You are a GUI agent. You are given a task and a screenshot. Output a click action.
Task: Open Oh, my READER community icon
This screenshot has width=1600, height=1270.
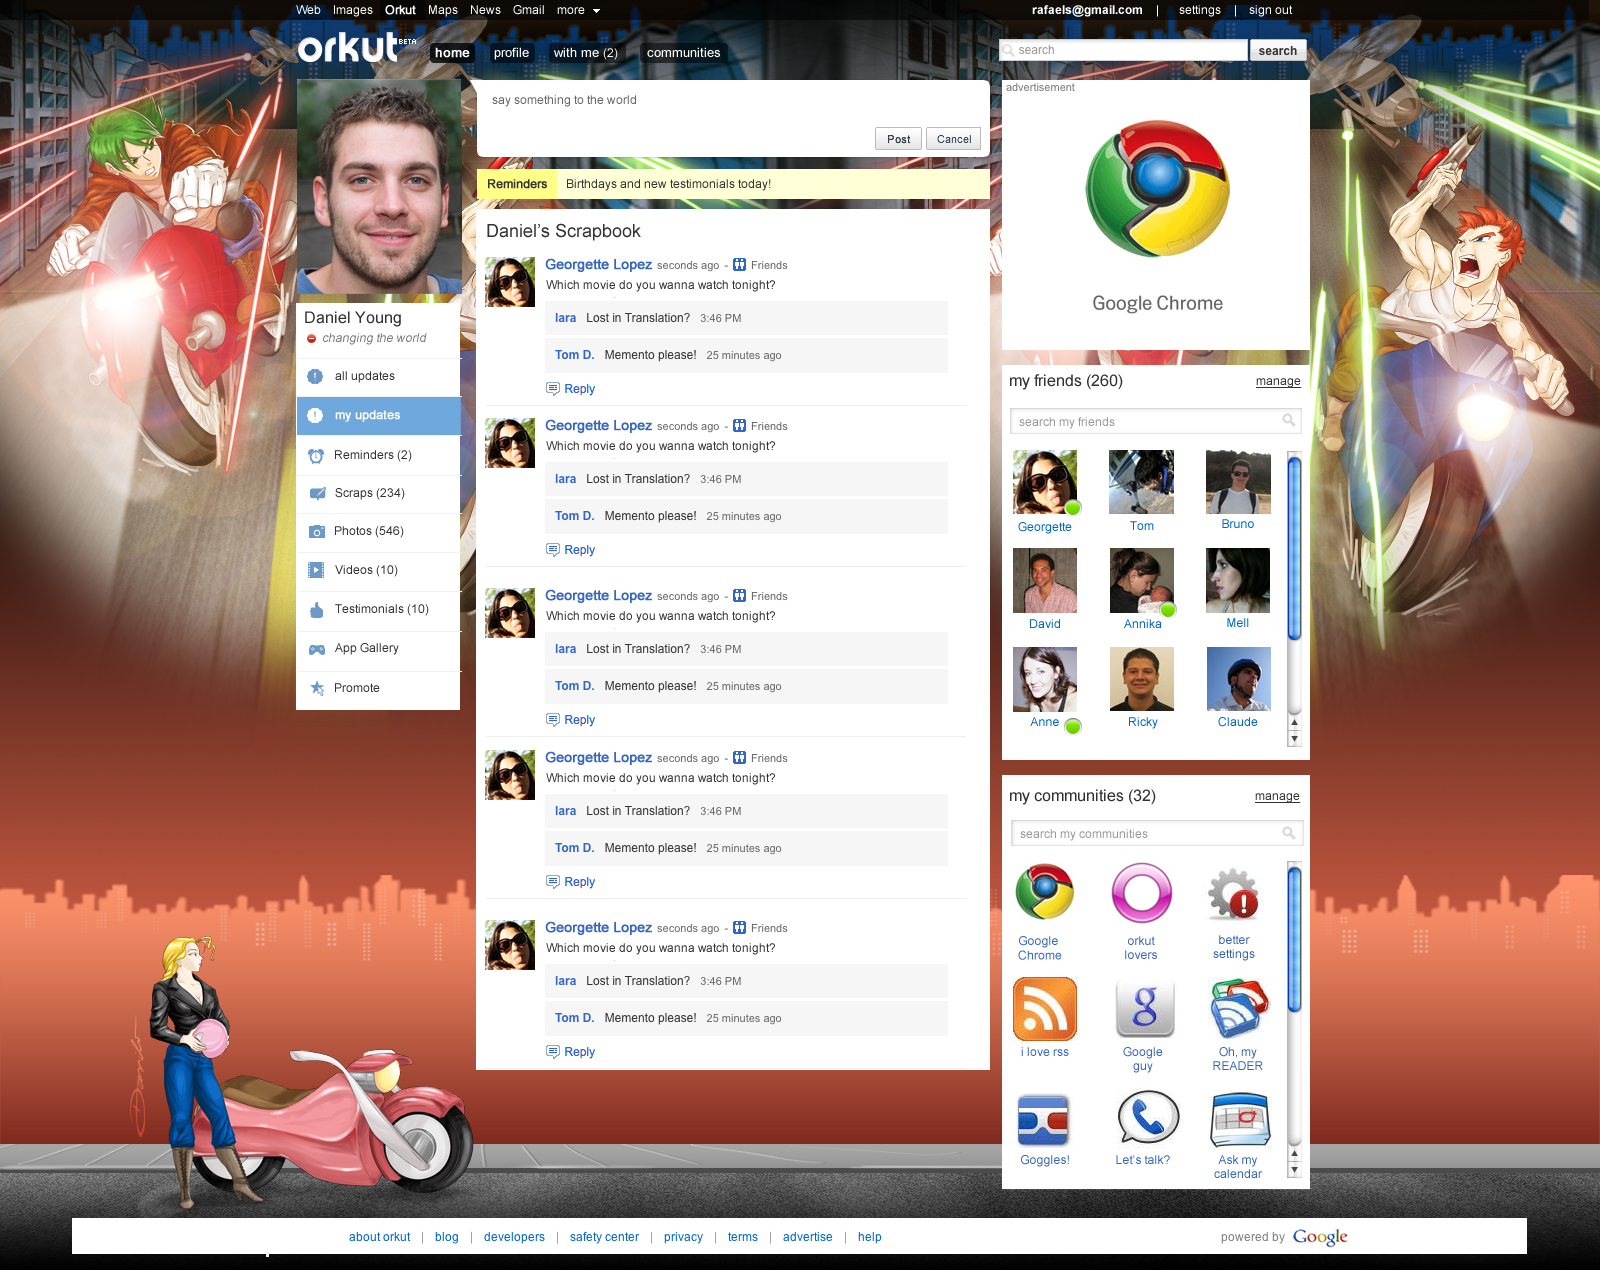click(x=1239, y=1009)
